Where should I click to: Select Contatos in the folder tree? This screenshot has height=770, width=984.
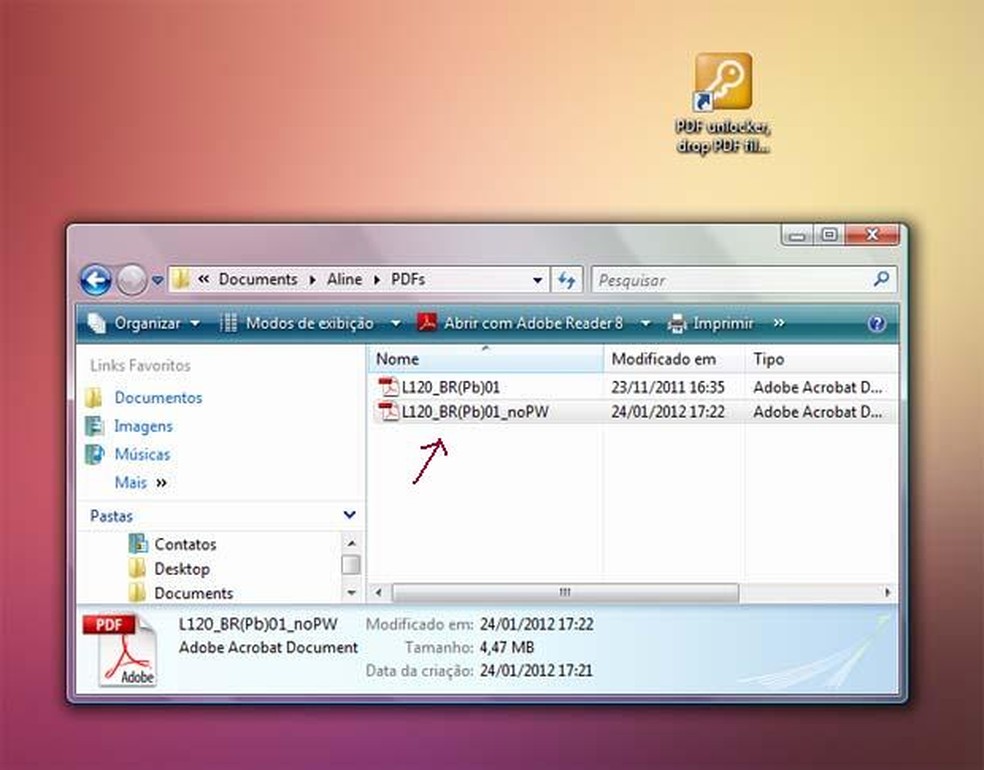tap(185, 544)
